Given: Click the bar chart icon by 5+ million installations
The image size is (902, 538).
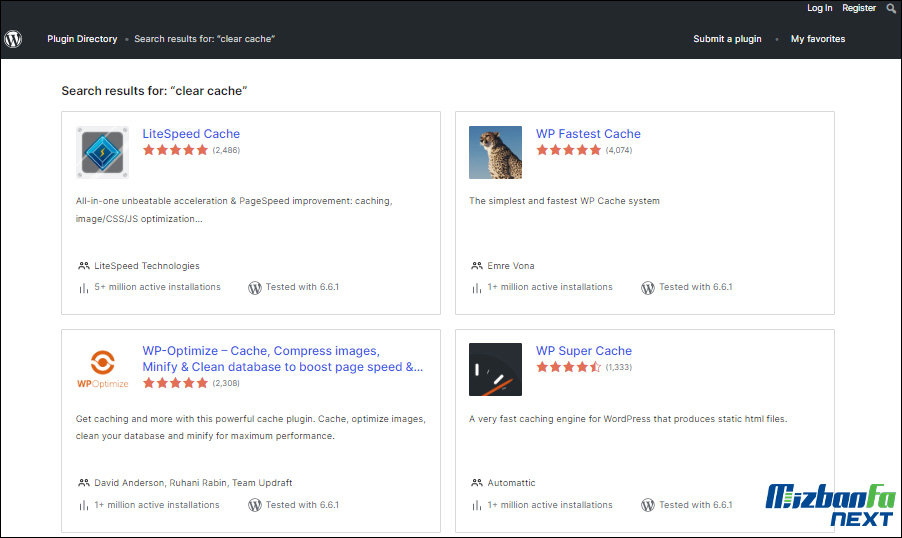Looking at the screenshot, I should pyautogui.click(x=83, y=288).
